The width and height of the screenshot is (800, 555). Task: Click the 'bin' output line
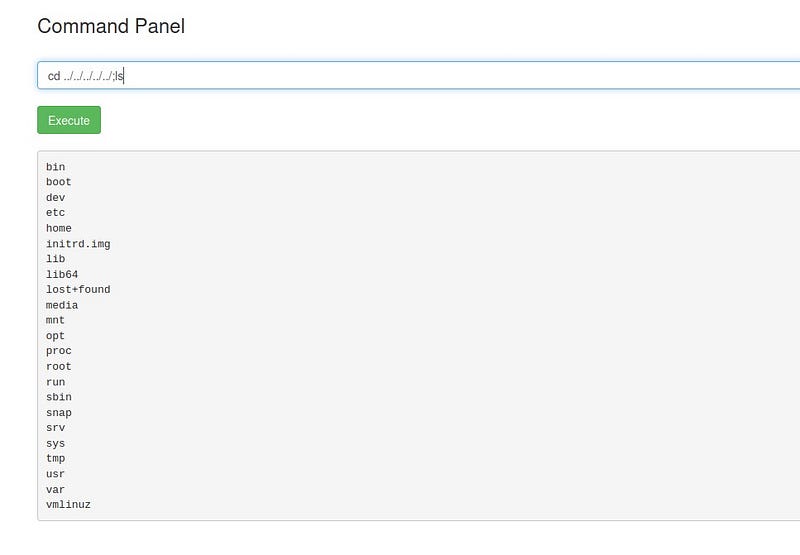(55, 167)
